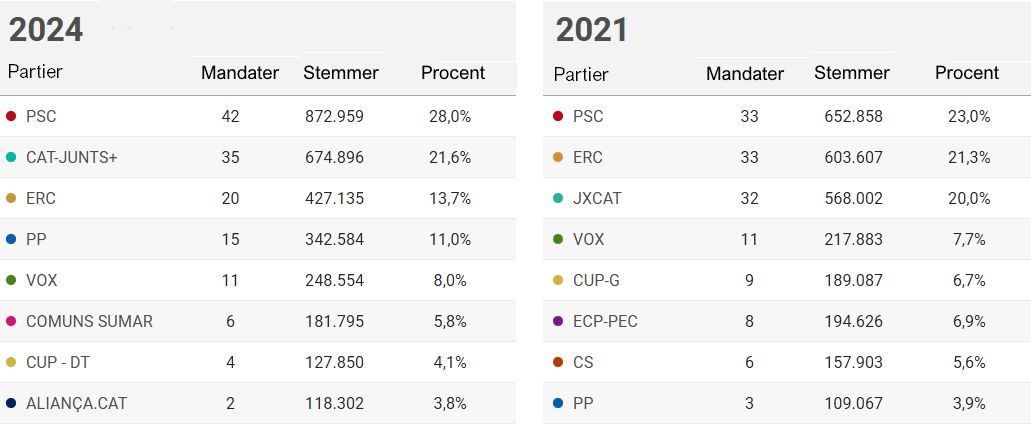Click the dark navy dot beside ALIANÇA.CAT
Image resolution: width=1031 pixels, height=425 pixels.
coord(11,404)
